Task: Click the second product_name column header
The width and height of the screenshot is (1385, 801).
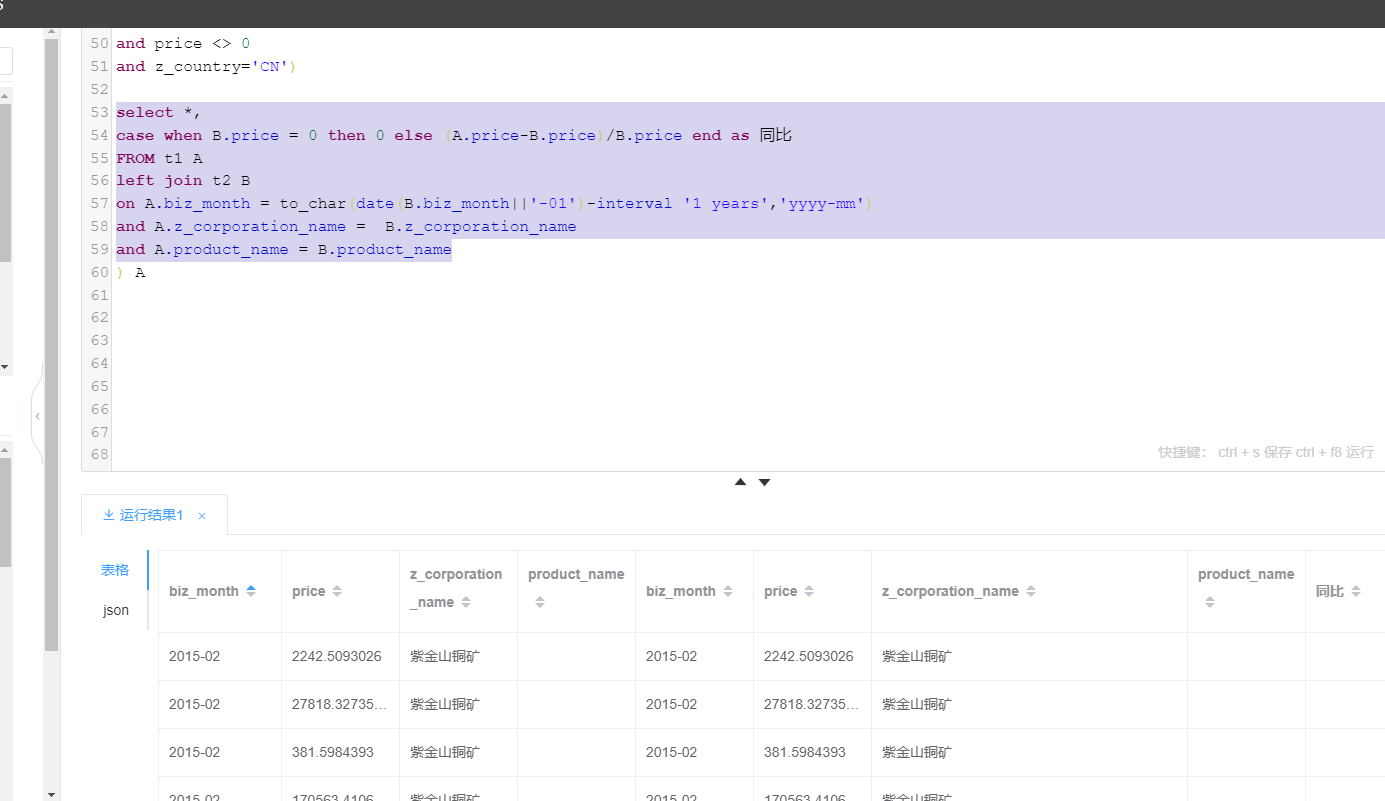Action: (x=1245, y=575)
